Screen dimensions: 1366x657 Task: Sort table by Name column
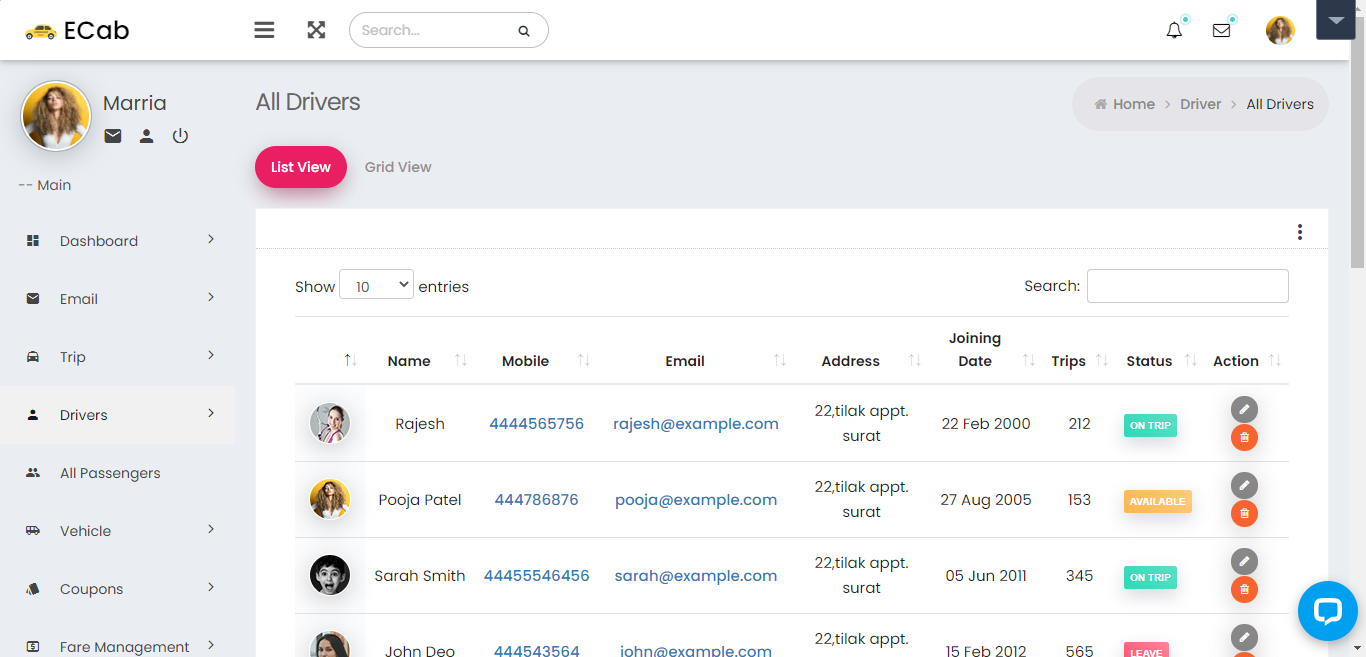[x=409, y=361]
